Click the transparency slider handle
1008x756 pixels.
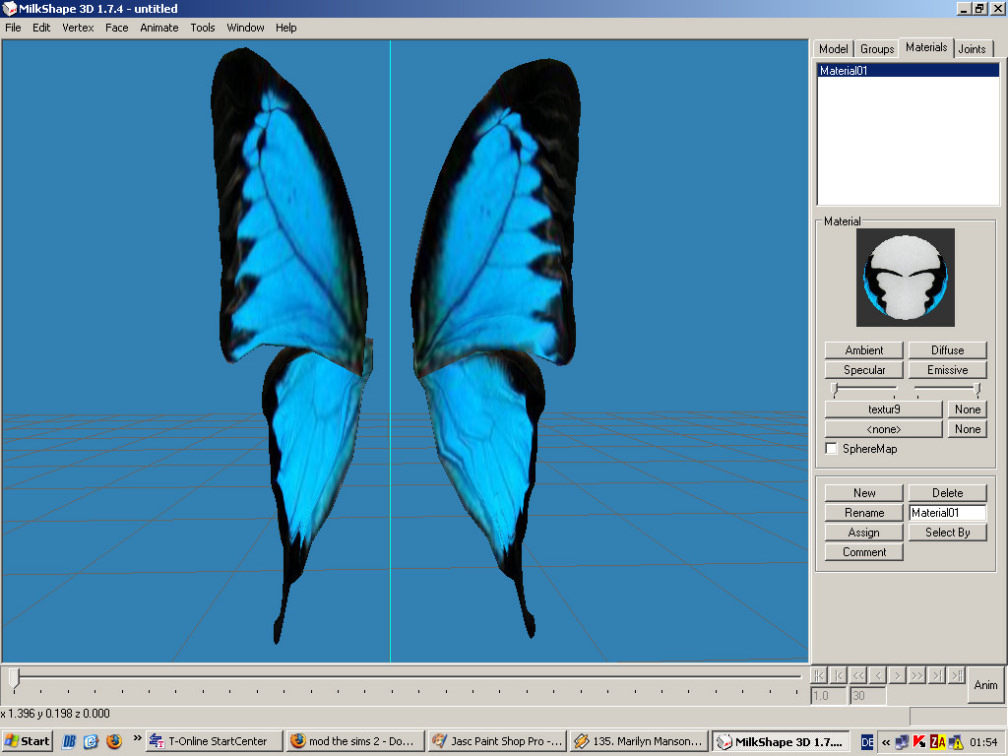point(977,390)
